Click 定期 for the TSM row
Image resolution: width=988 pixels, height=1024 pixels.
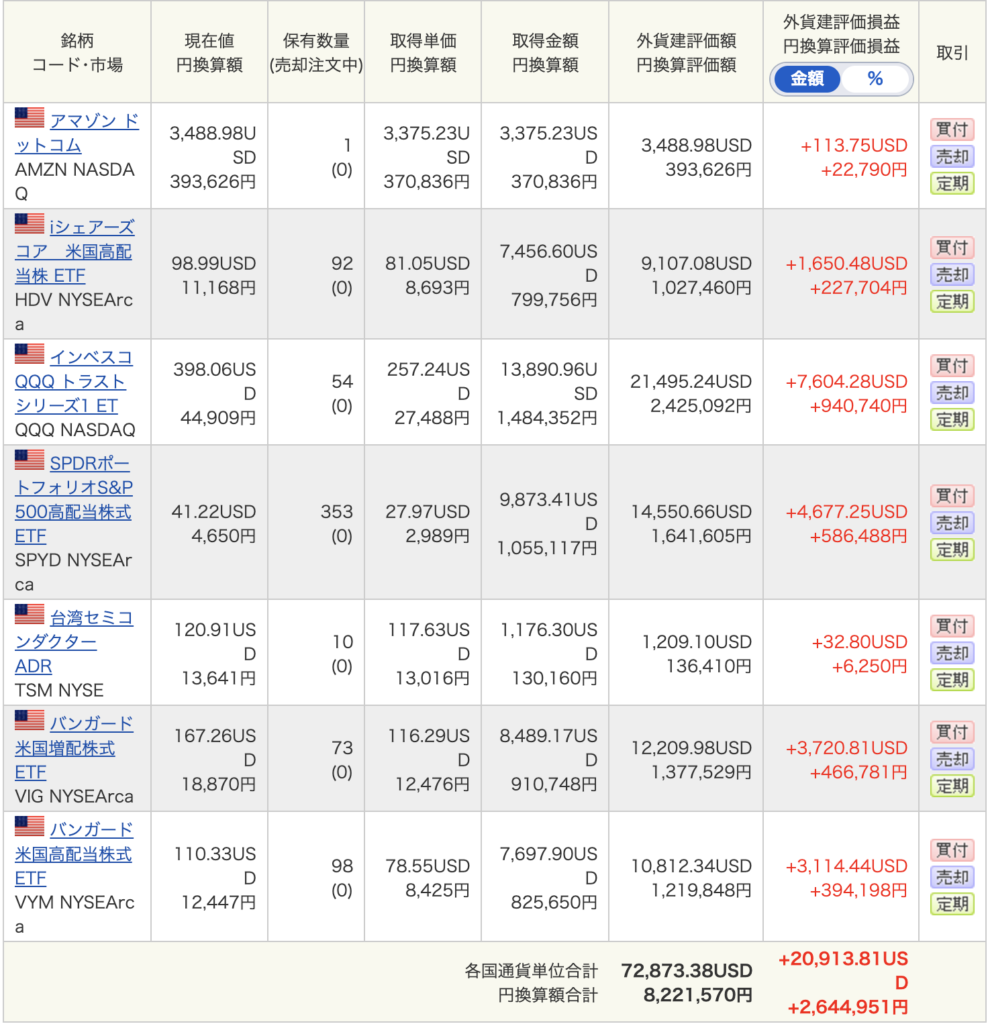tap(952, 680)
